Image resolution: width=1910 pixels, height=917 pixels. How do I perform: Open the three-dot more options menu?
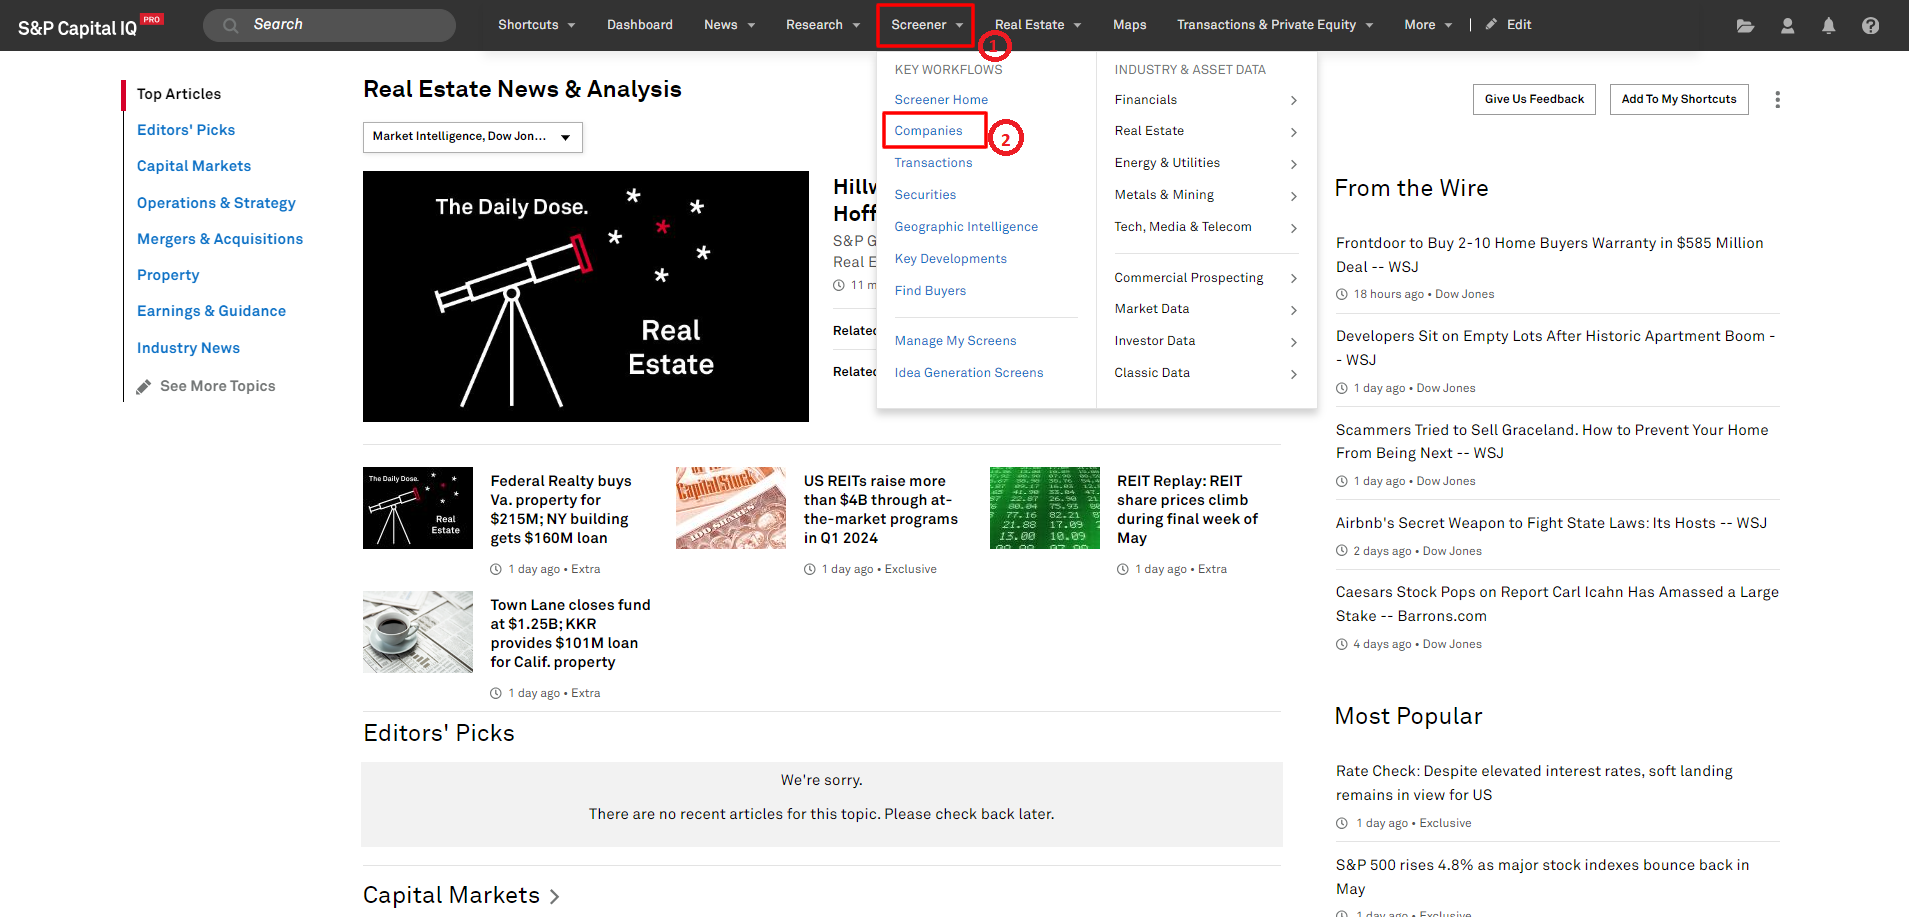[1777, 100]
